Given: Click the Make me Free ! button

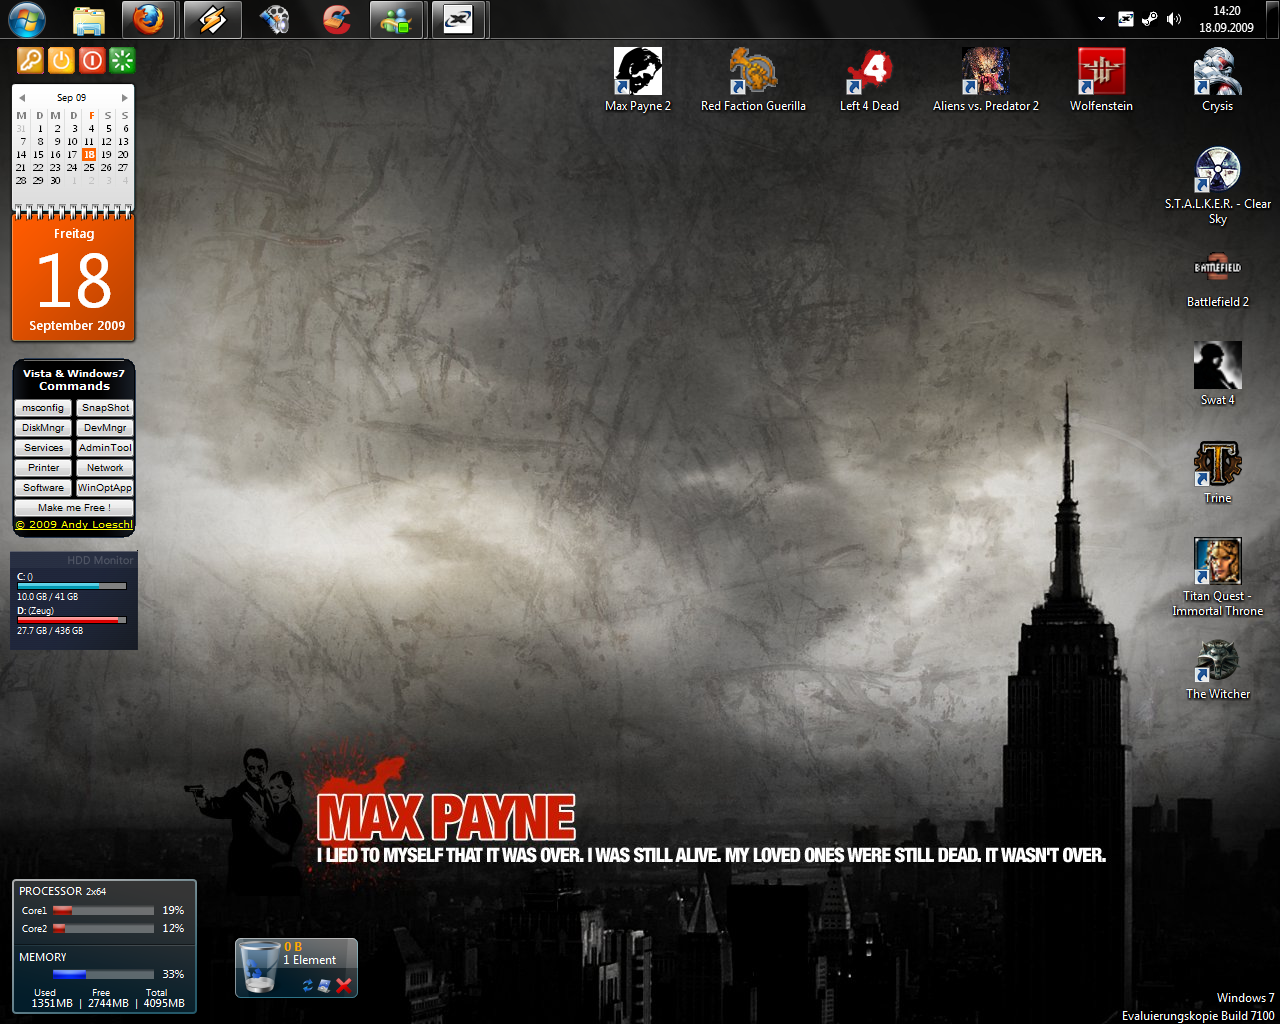Looking at the screenshot, I should coord(74,508).
